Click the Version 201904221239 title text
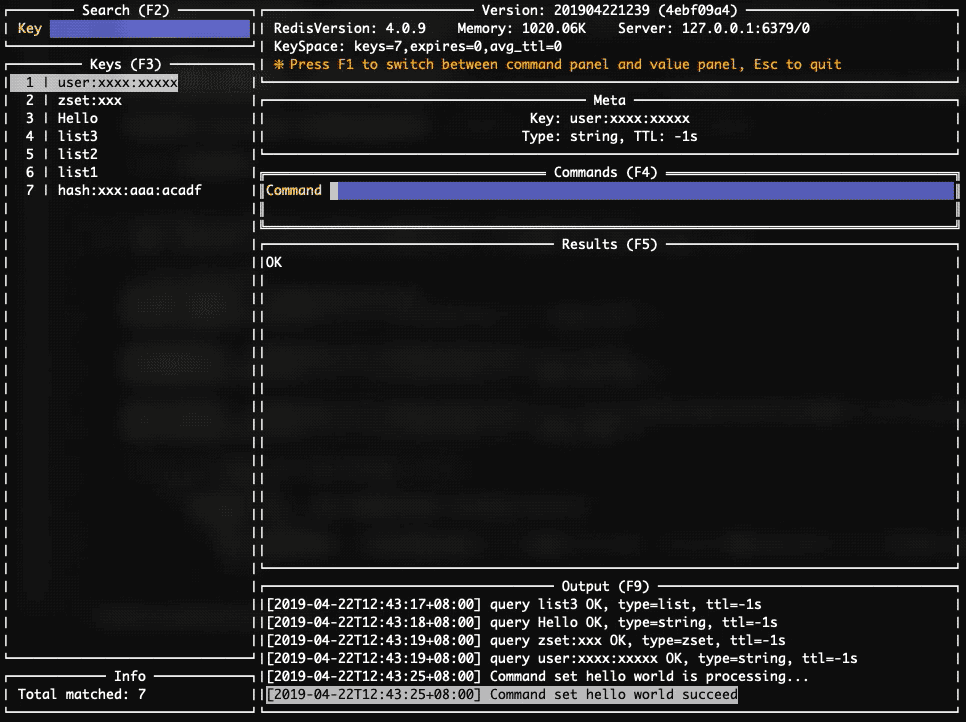 (609, 10)
